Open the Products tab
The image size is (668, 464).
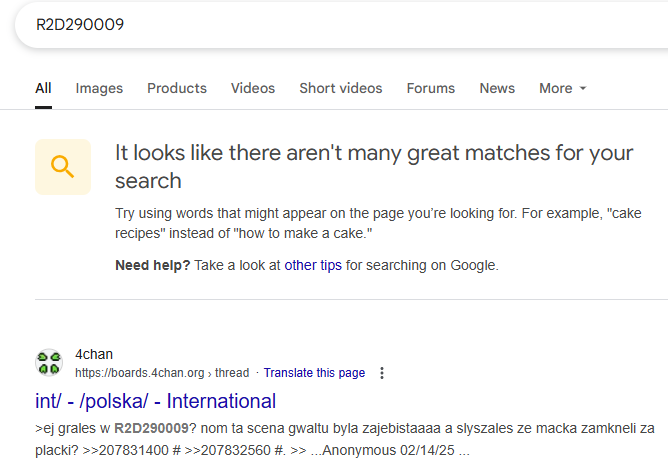[x=177, y=88]
